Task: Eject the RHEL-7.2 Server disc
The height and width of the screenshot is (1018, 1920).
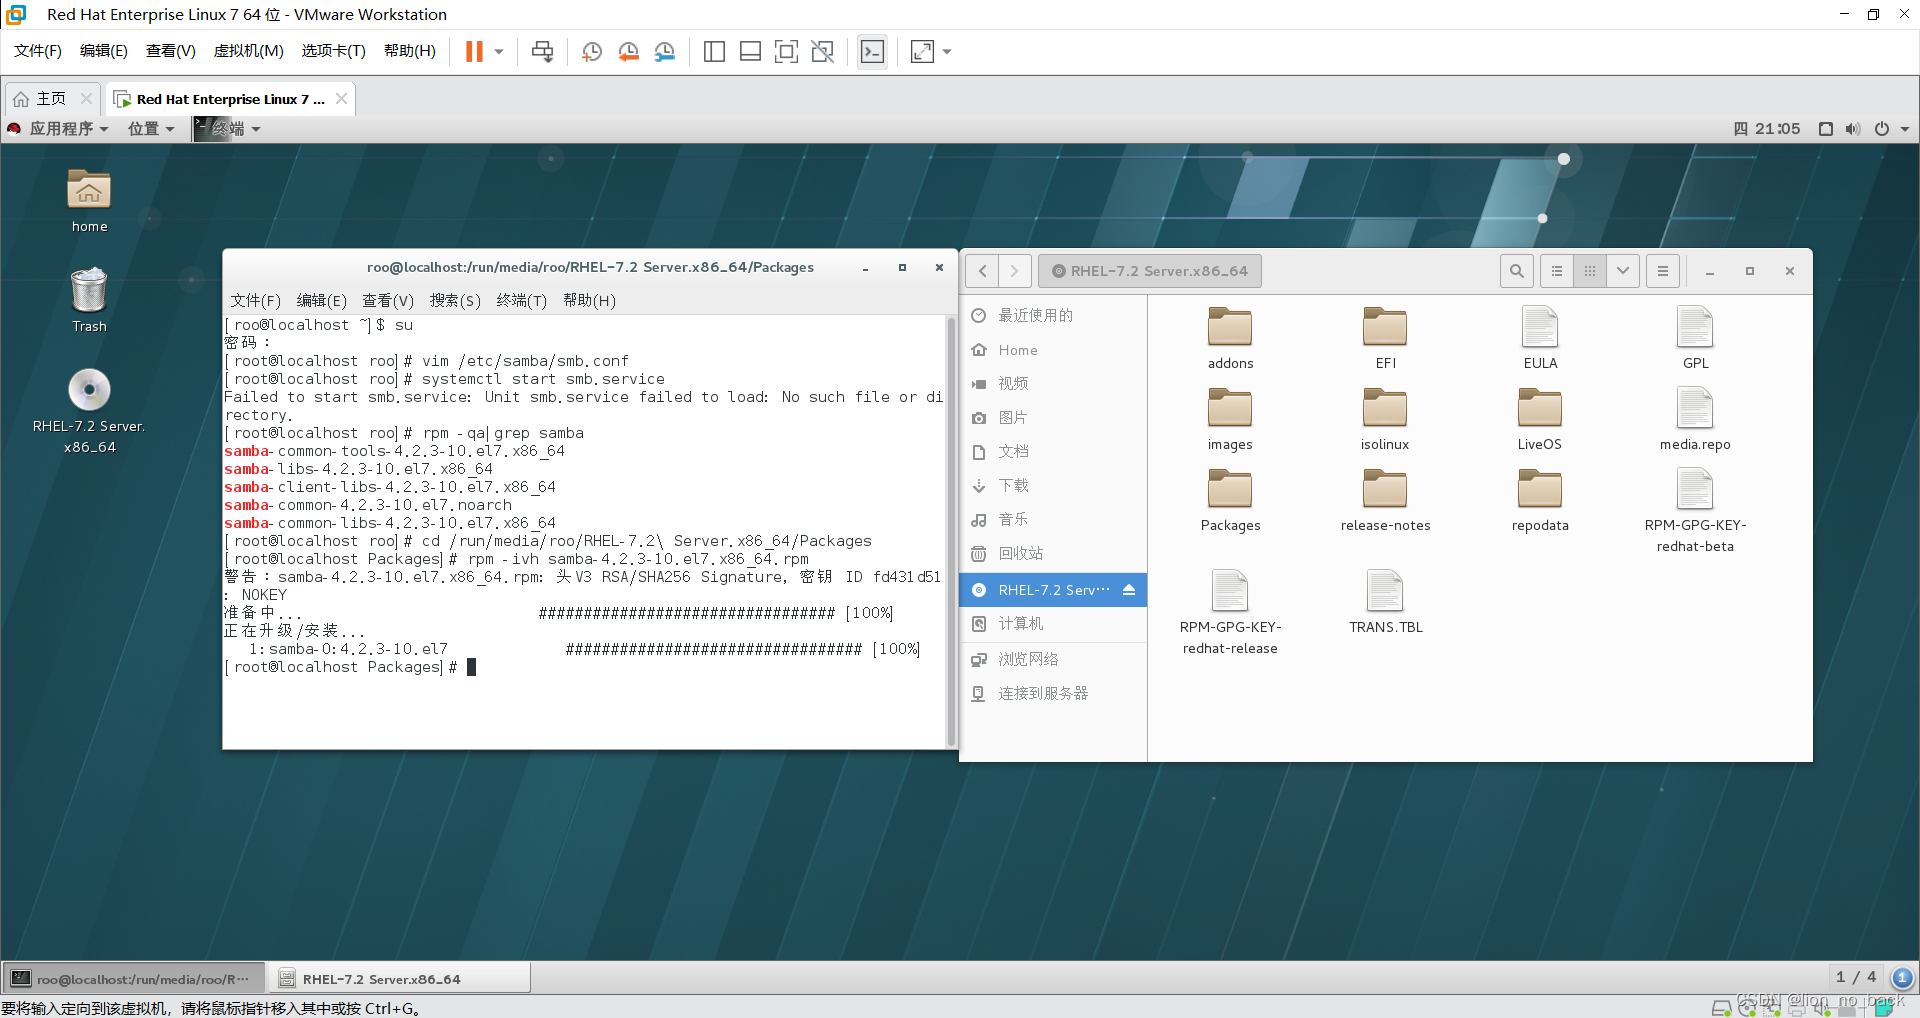Action: click(x=1129, y=590)
